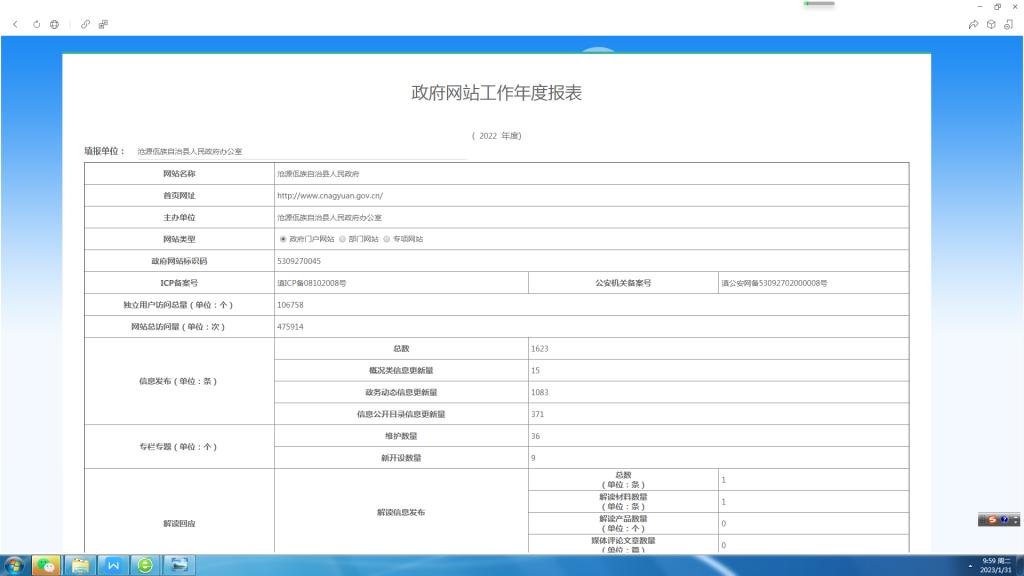Image resolution: width=1024 pixels, height=576 pixels.
Task: Click the year label 2022 年度
Action: [496, 136]
